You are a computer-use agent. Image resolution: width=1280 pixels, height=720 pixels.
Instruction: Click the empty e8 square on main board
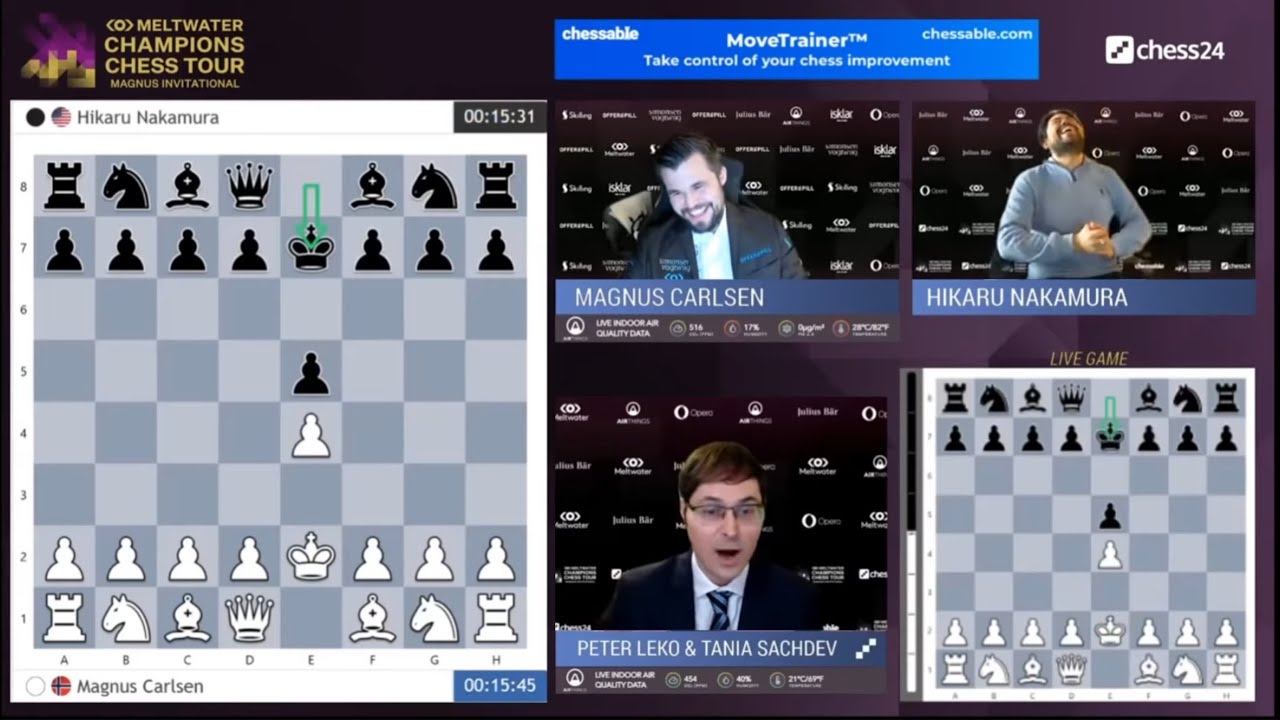pyautogui.click(x=310, y=187)
